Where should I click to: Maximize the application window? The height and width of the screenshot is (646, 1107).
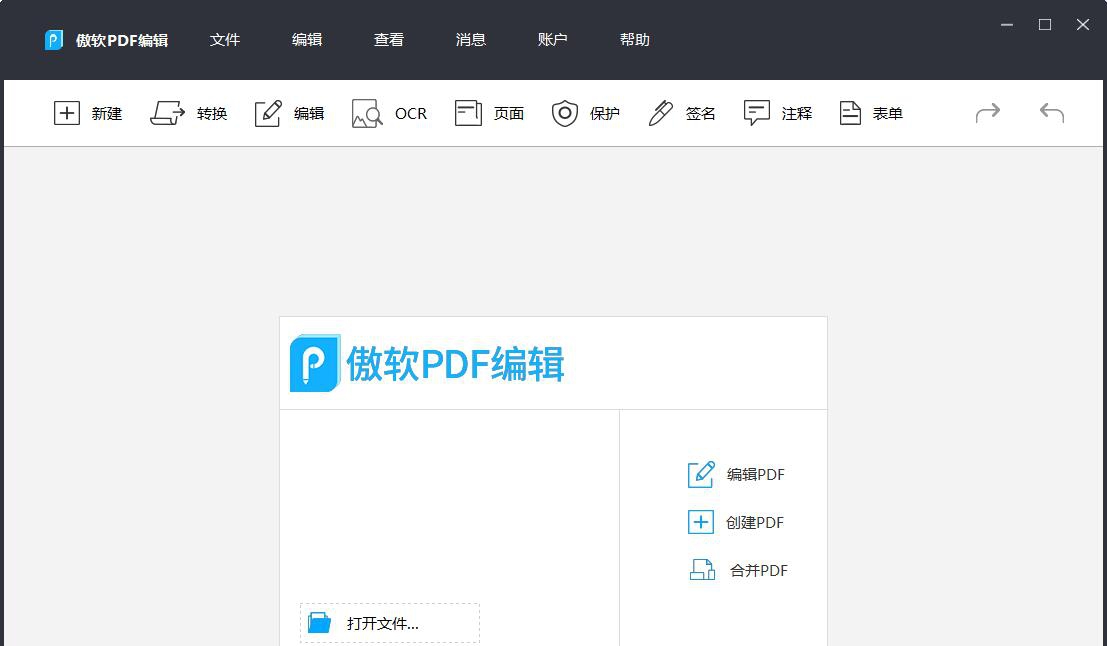coord(1045,25)
